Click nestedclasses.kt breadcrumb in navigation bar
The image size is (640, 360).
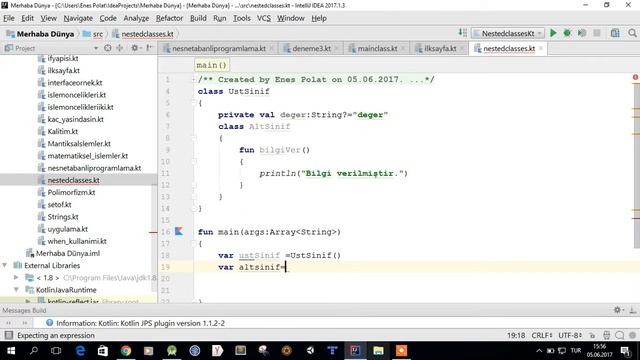(x=143, y=34)
